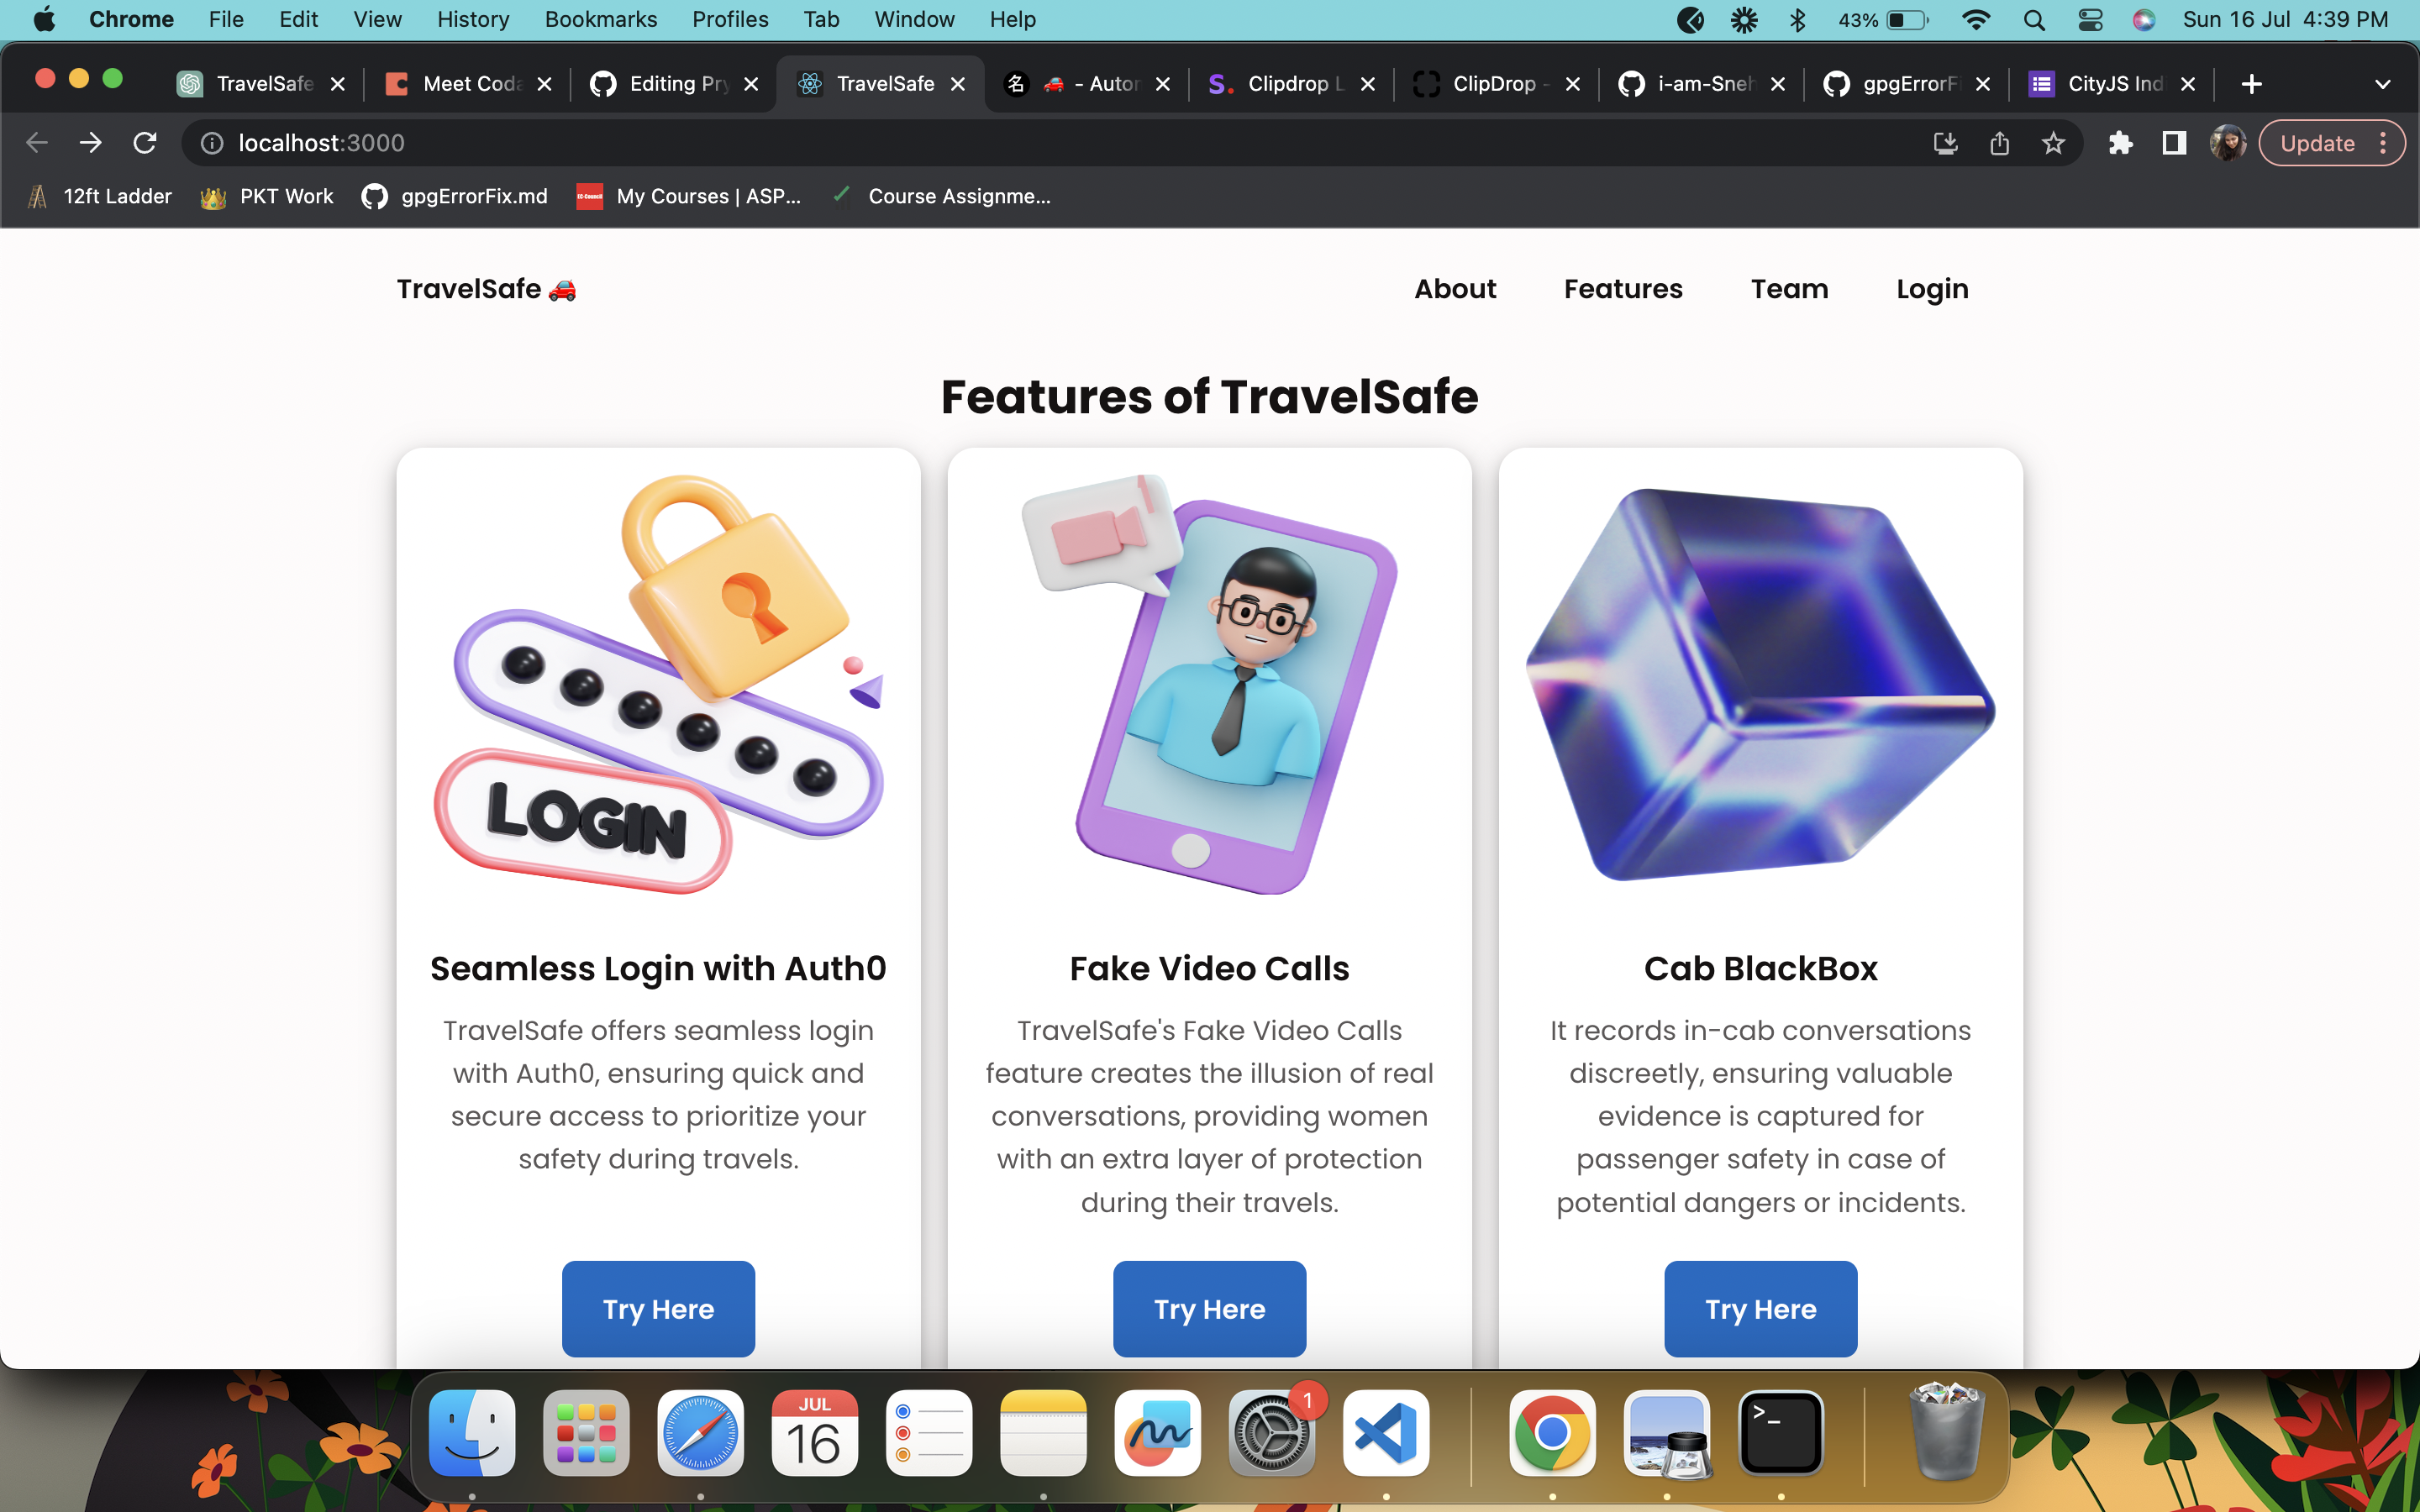Screen dimensions: 2420x1512
Task: Click the share page icon
Action: click(x=1999, y=143)
